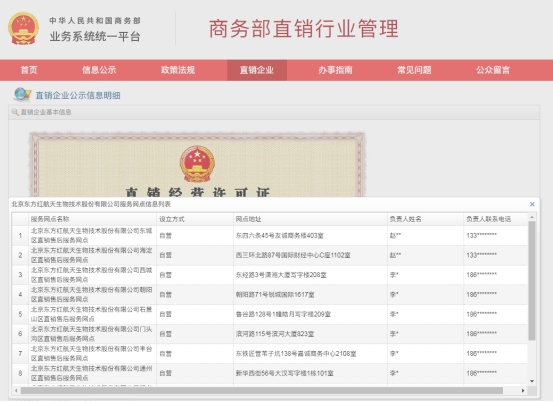This screenshot has width=553, height=402.
Task: Select row 4 朝阳区直销售后服务网点 name
Action: click(91, 294)
